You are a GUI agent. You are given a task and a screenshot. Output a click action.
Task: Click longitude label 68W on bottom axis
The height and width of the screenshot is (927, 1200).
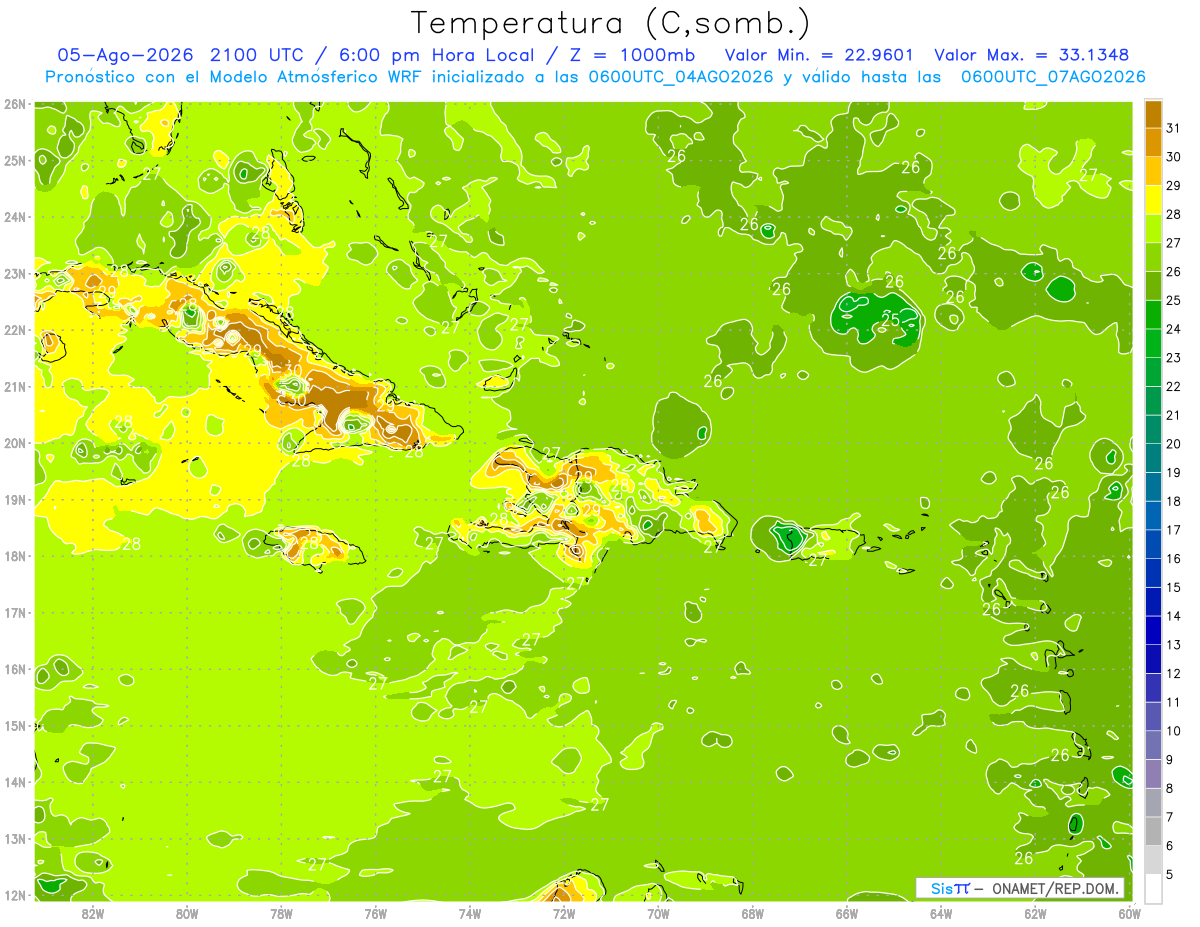click(x=753, y=913)
